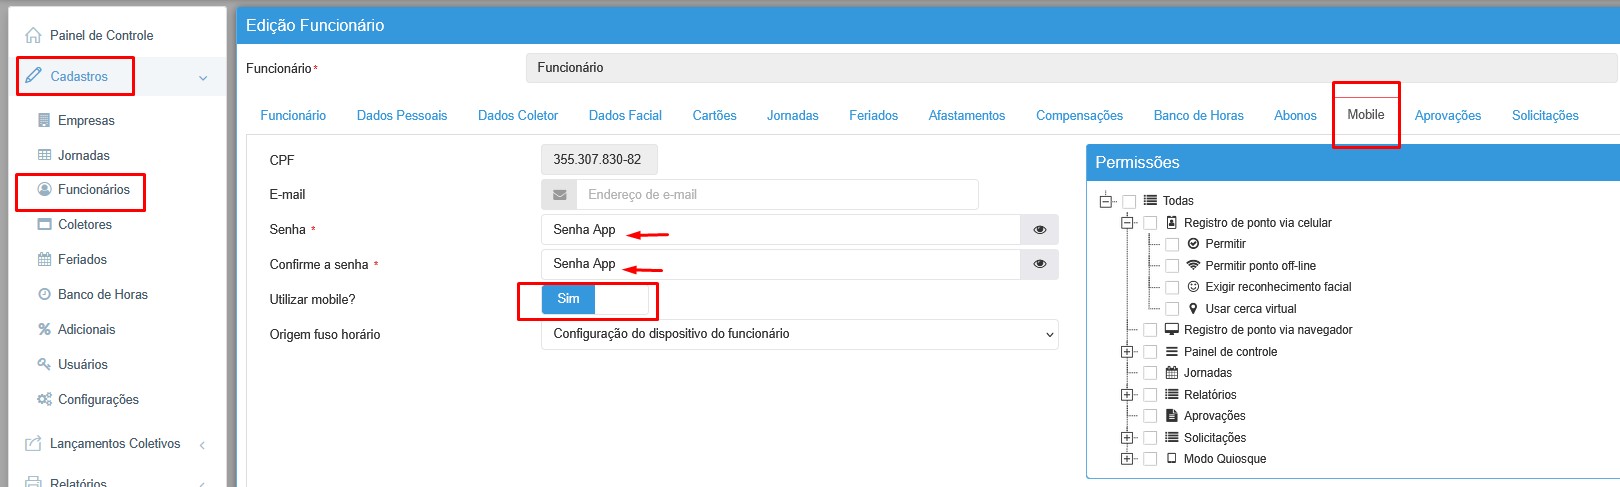Switch to the Funcionário tab

293,116
